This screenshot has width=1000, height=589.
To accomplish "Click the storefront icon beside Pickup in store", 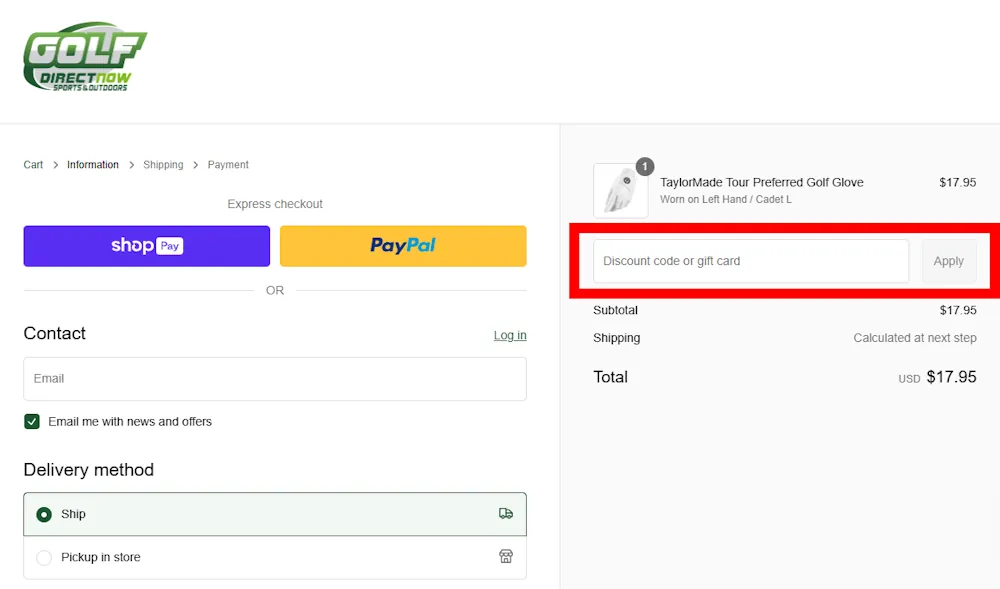I will [506, 557].
